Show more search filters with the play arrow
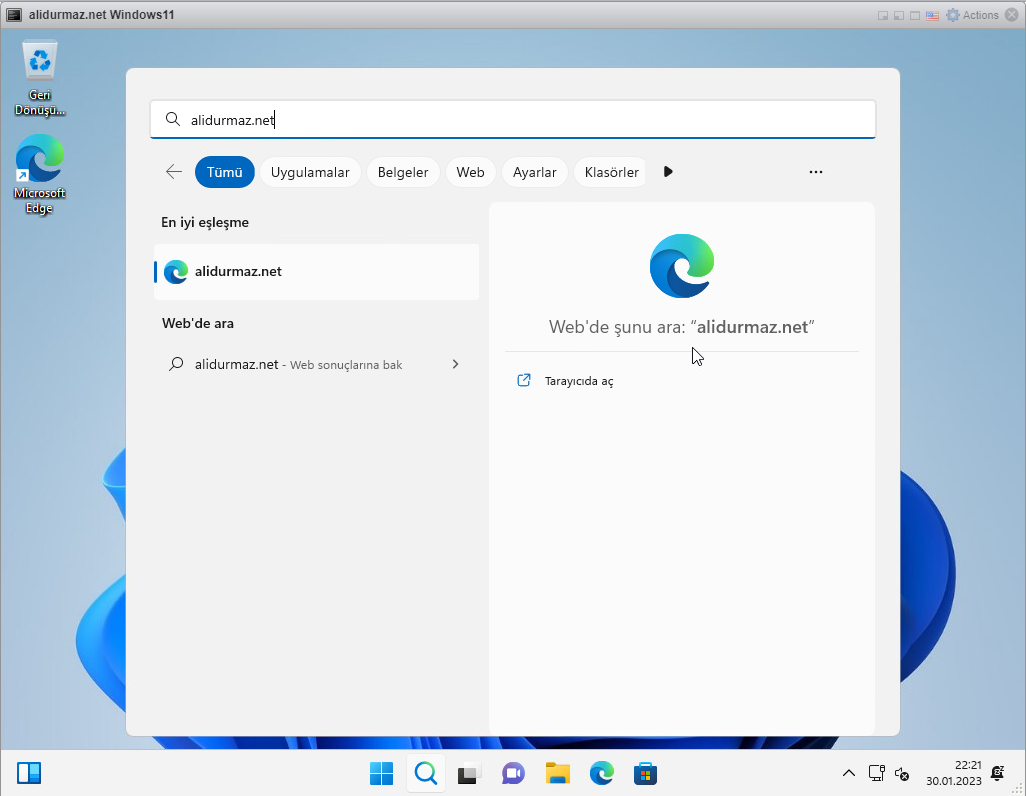Image resolution: width=1026 pixels, height=796 pixels. (668, 172)
